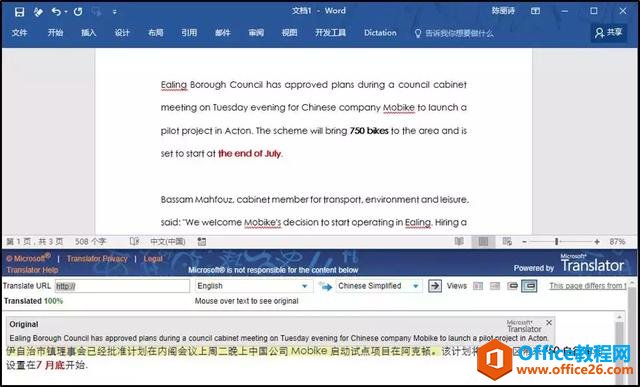Select the first Views side-by-side layout icon
The height and width of the screenshot is (387, 640).
[478, 286]
